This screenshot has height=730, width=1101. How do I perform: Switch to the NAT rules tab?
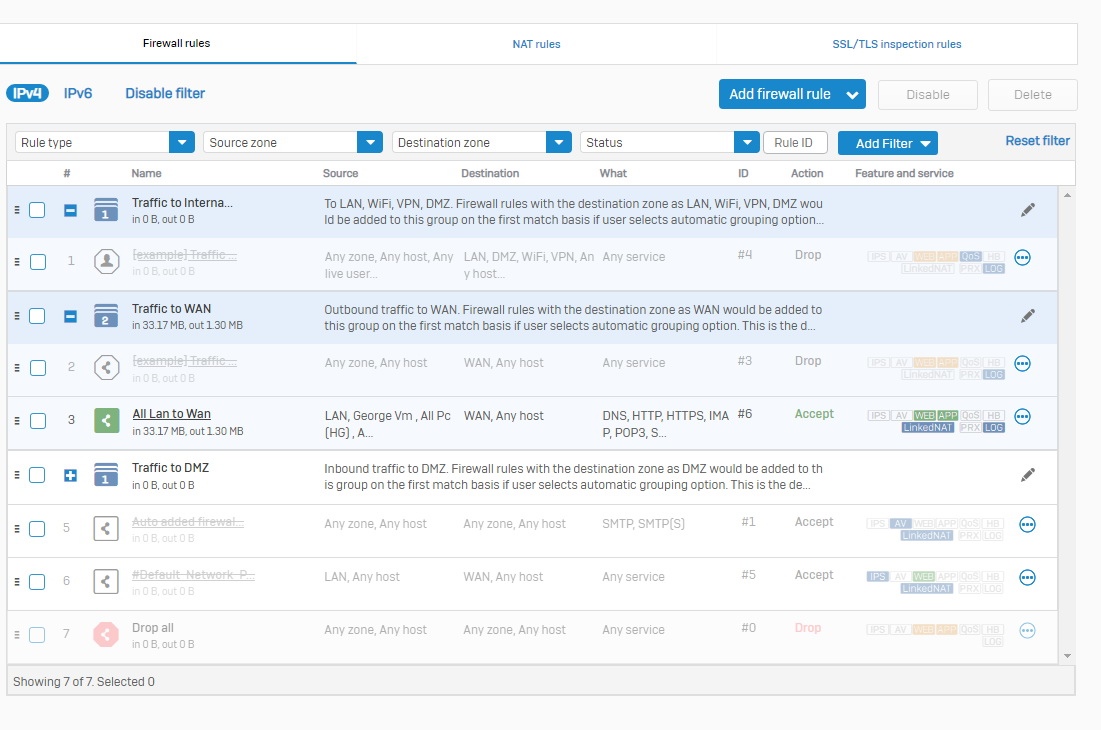pyautogui.click(x=536, y=44)
